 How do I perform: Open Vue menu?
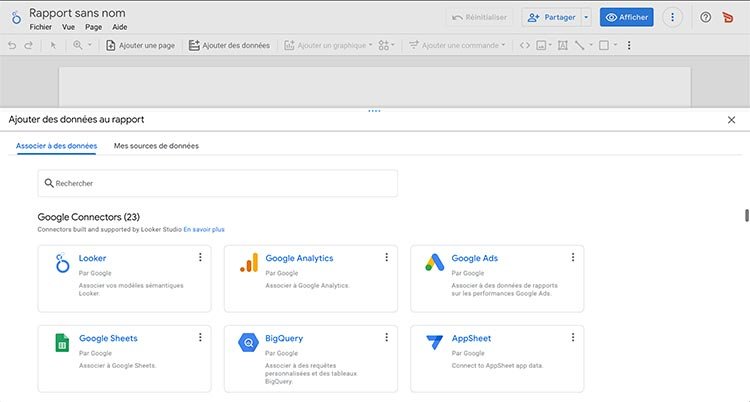[x=68, y=27]
